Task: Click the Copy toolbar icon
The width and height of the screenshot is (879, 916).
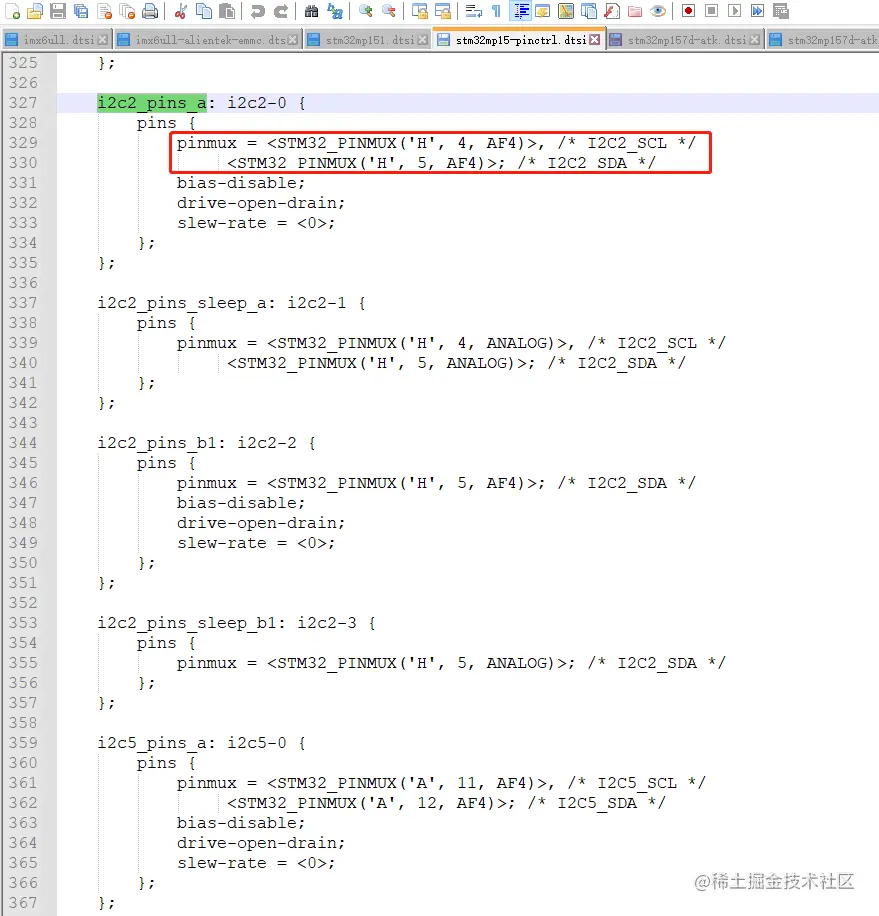Action: click(204, 11)
